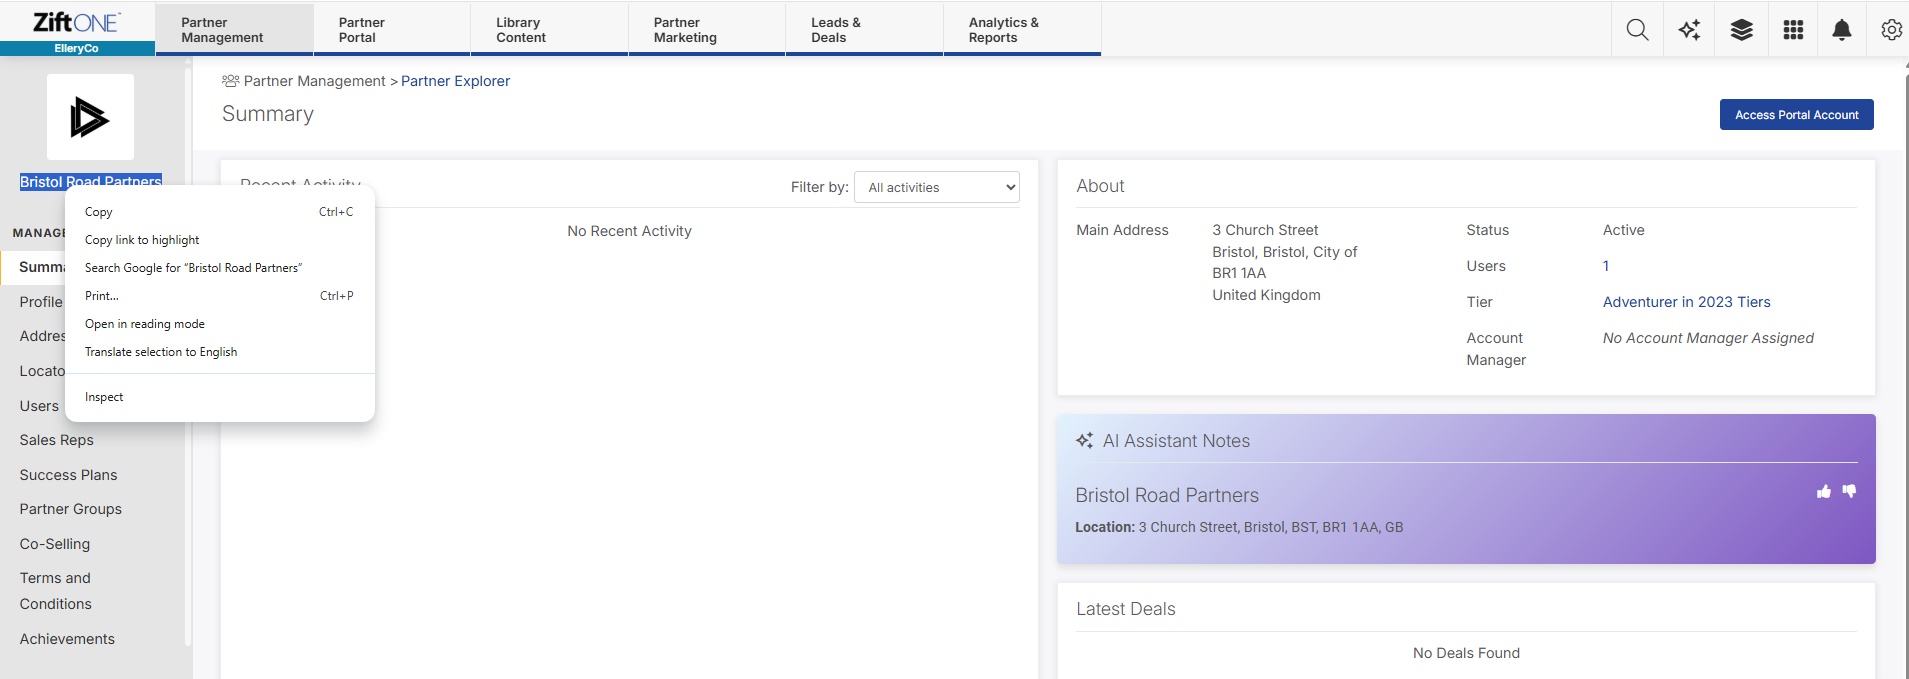1909x679 pixels.
Task: Click the stacked layers icon in header
Action: pyautogui.click(x=1741, y=30)
